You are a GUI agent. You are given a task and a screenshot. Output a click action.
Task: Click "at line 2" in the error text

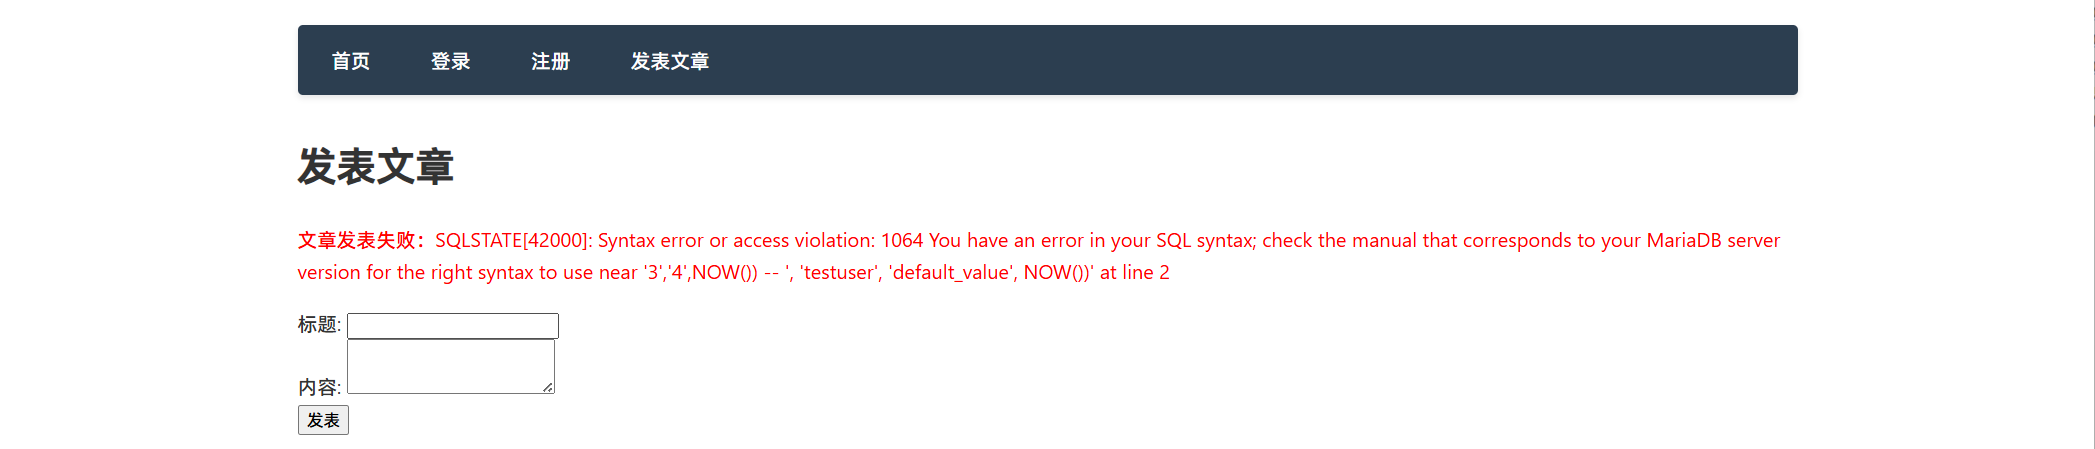click(1134, 273)
